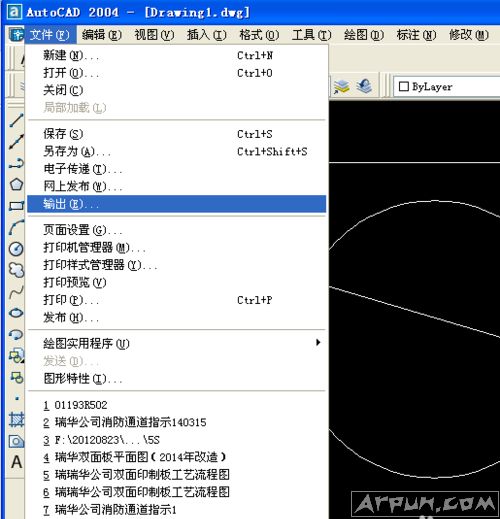Expand the 绘图实用程序(U) submenu arrow

point(318,342)
